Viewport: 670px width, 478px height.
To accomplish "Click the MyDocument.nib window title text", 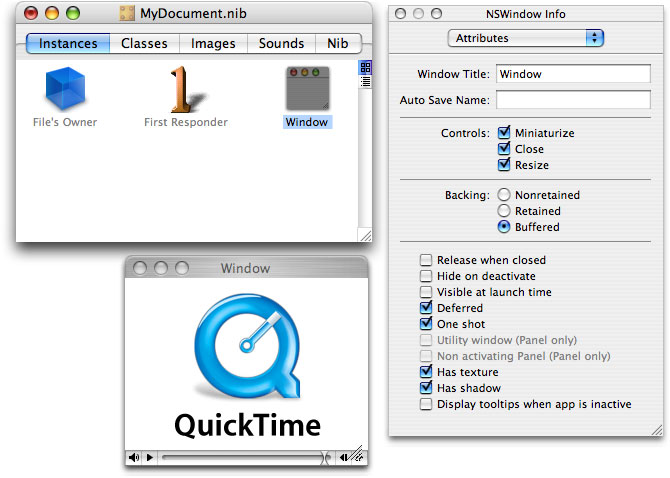I will point(193,13).
